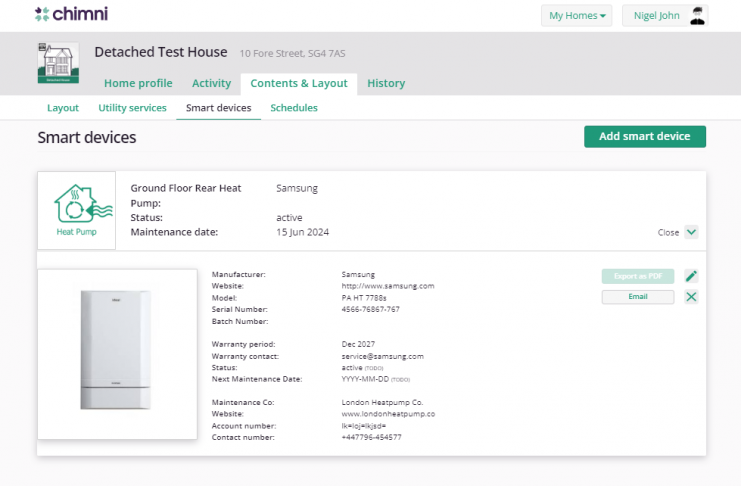
Task: Switch to the Schedules sub-tab
Action: [294, 108]
